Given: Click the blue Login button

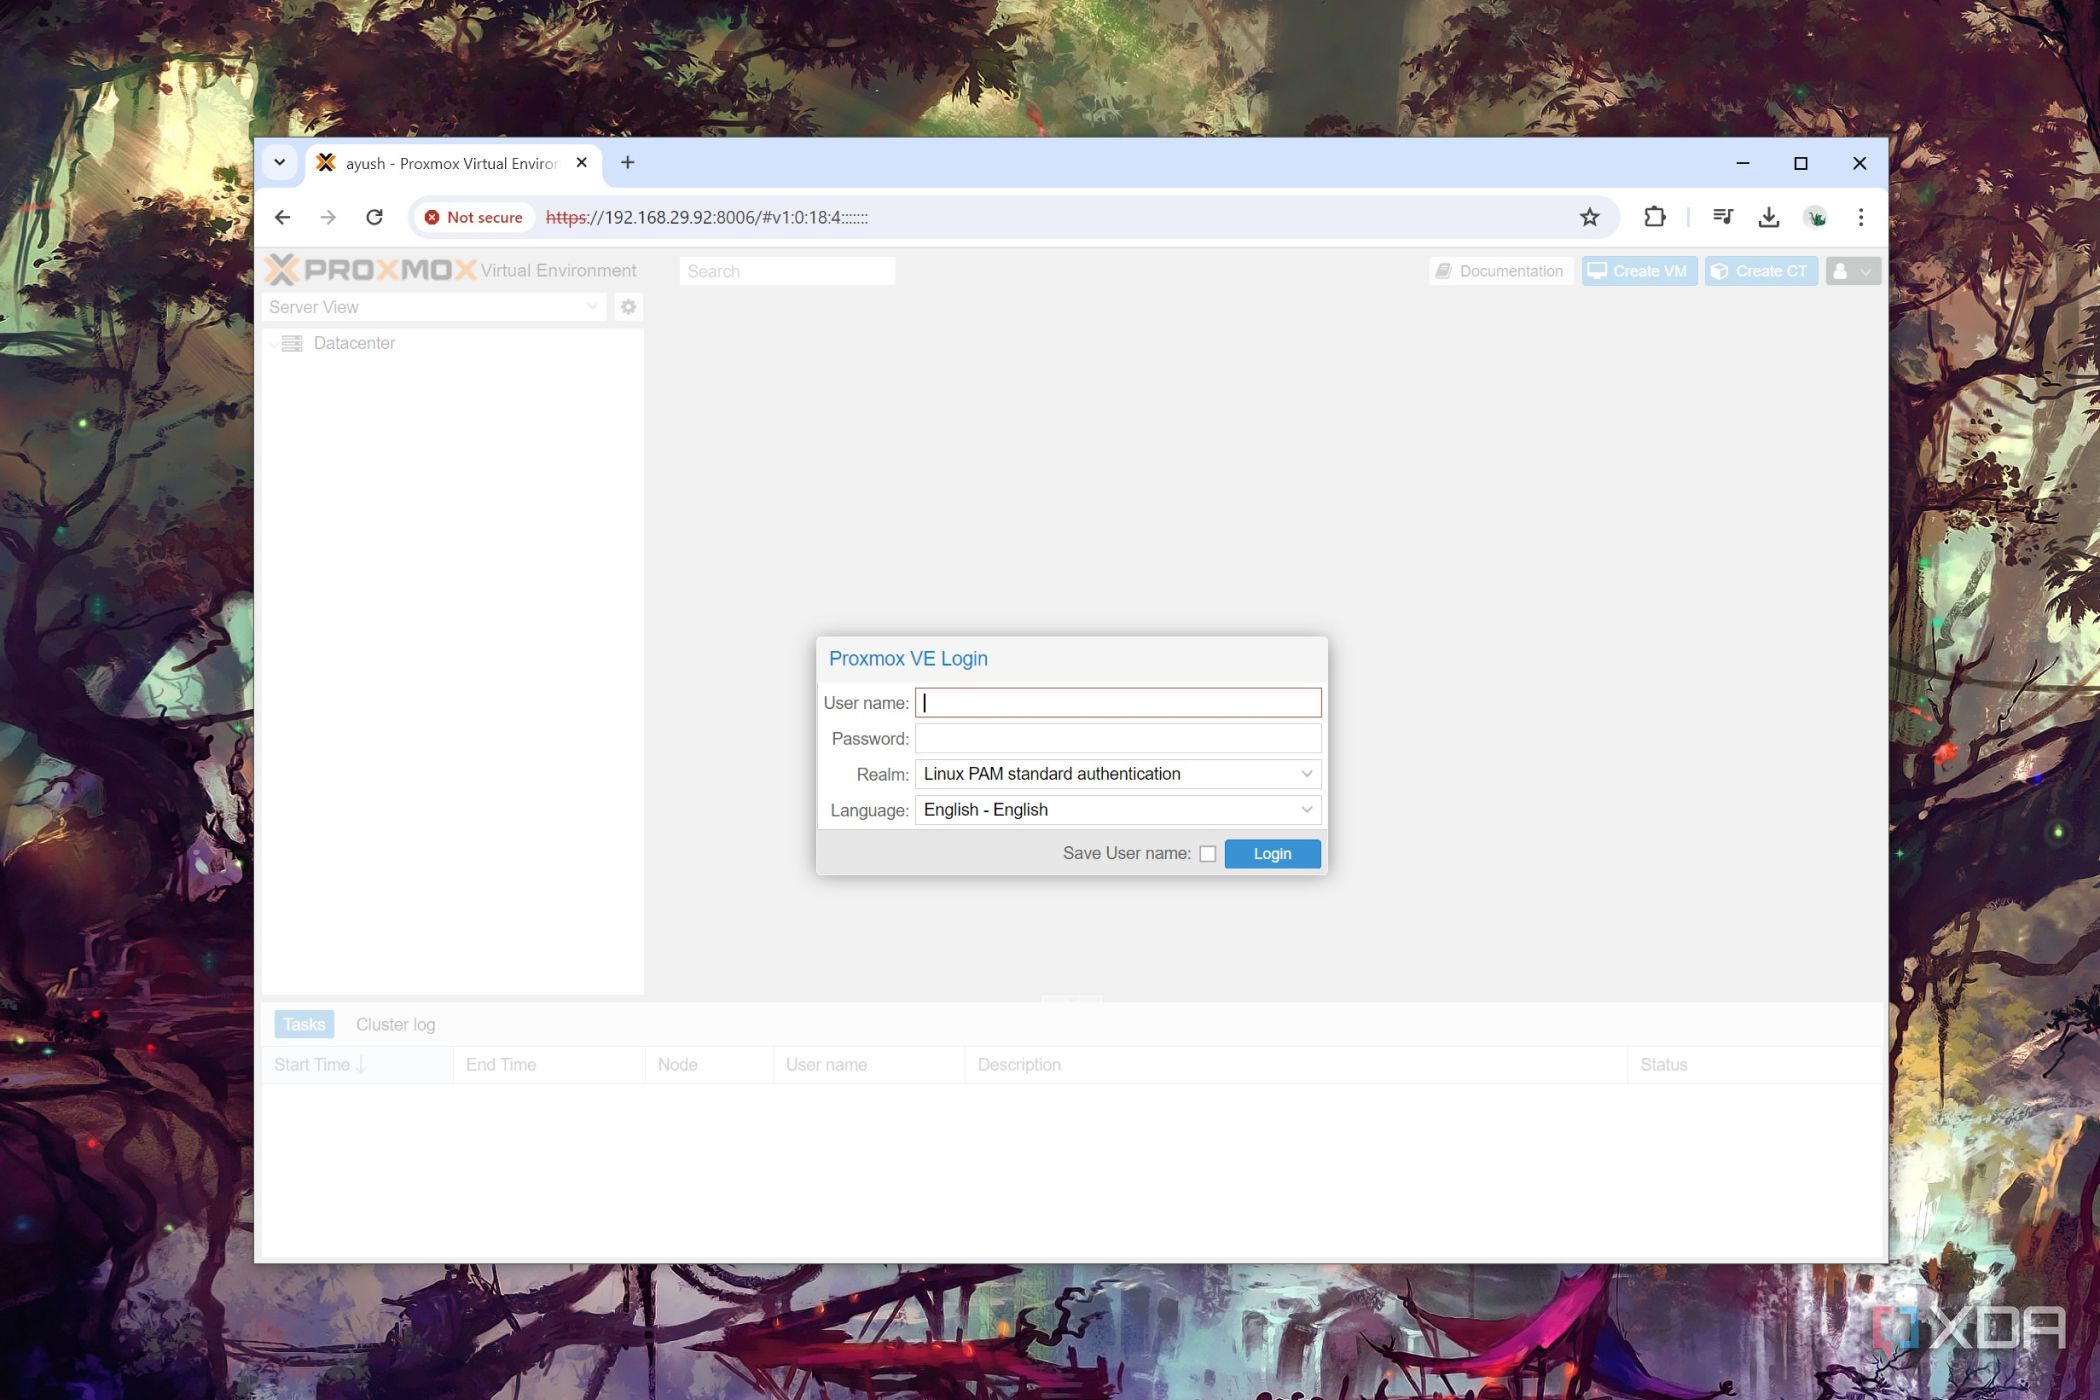Looking at the screenshot, I should [1272, 853].
